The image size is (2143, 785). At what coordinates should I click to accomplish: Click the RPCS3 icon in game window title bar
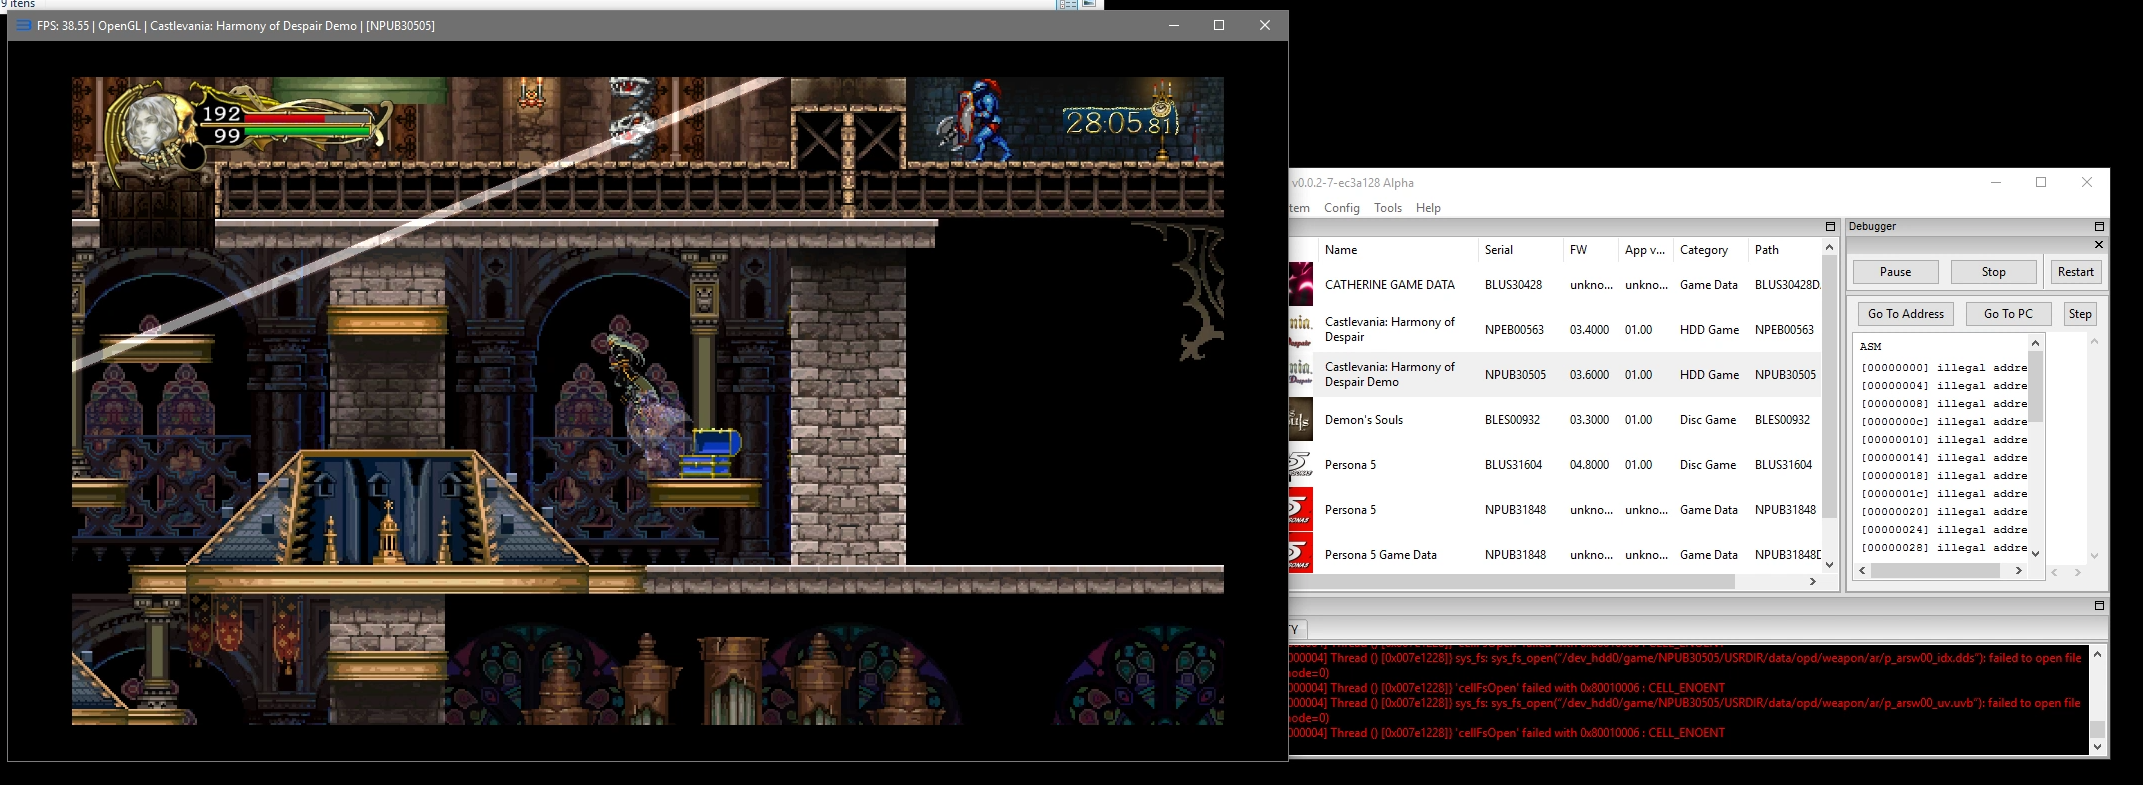click(x=23, y=26)
